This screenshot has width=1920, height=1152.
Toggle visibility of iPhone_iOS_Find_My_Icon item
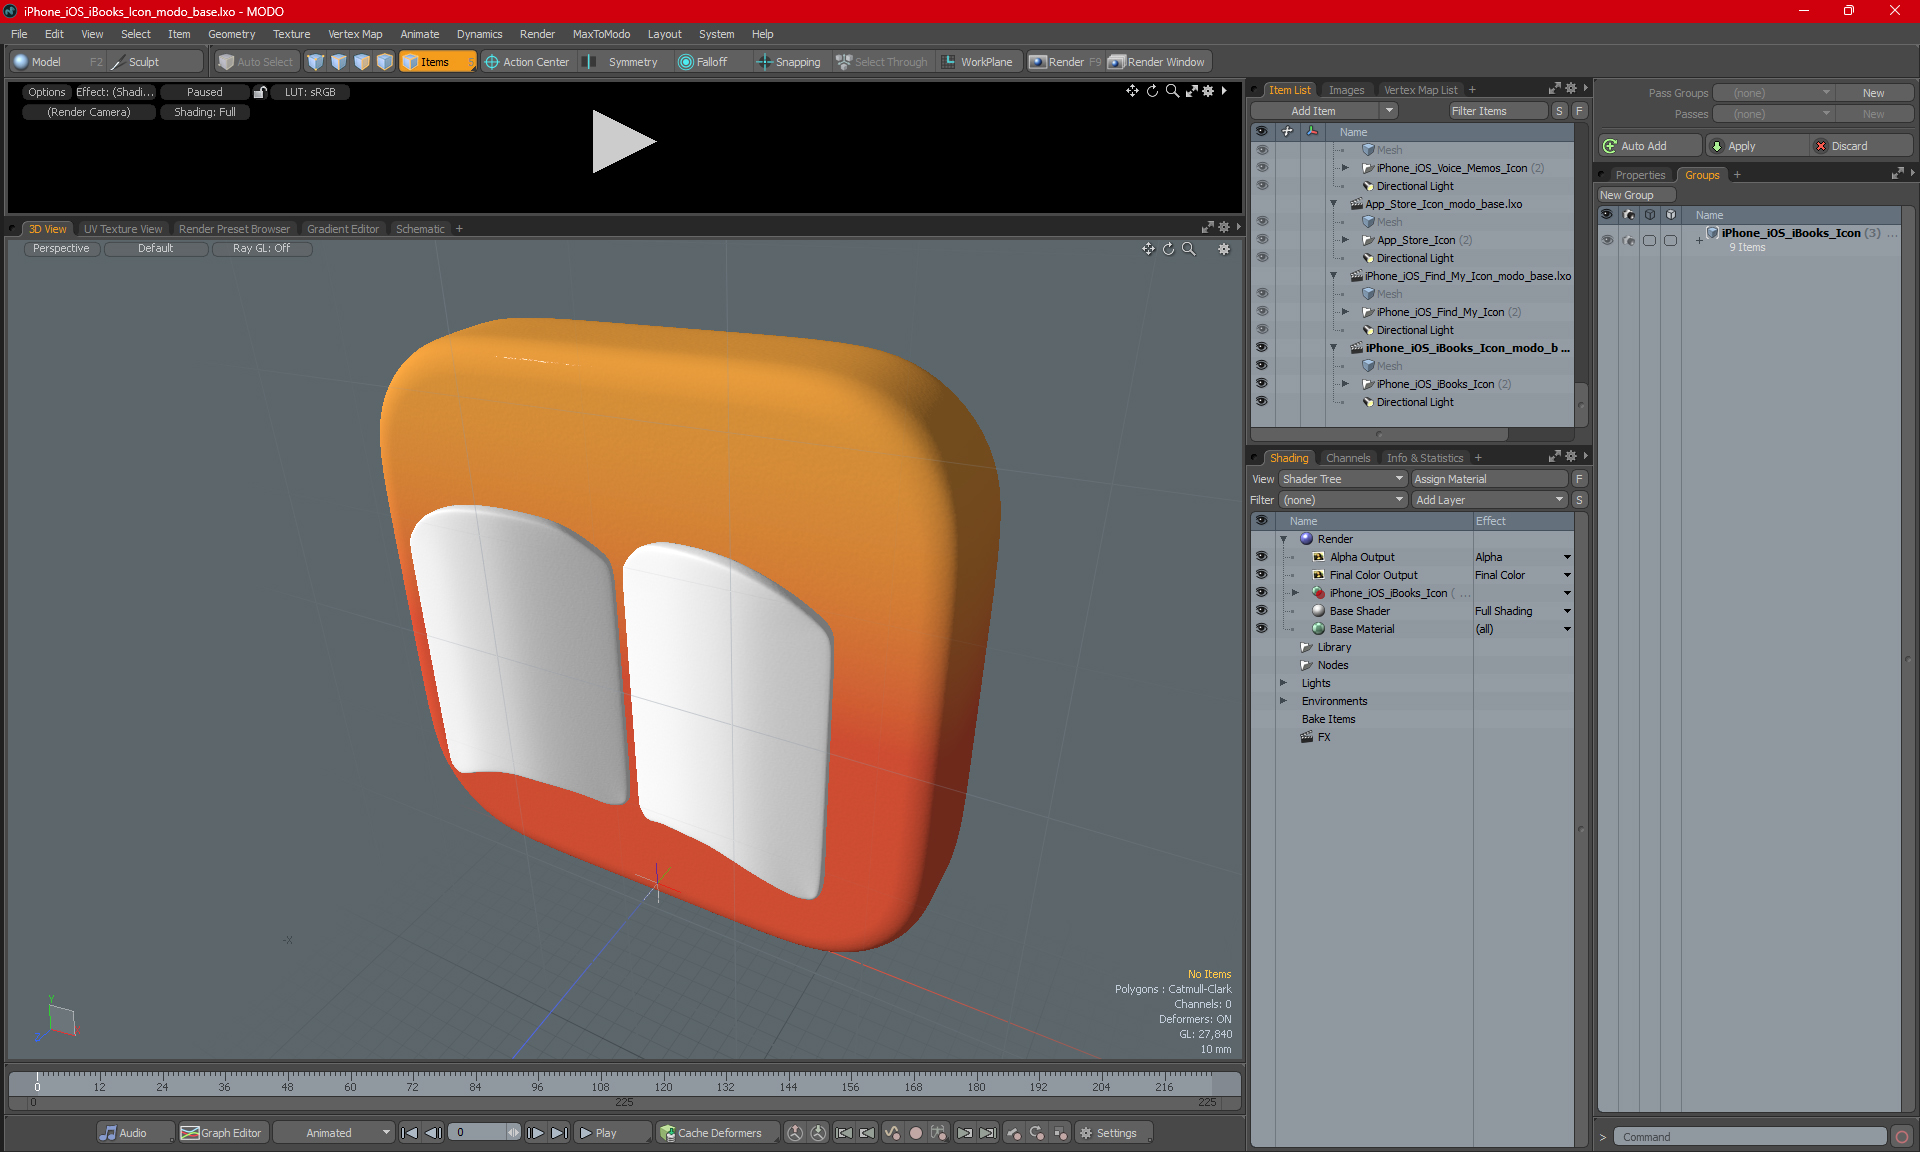click(1261, 312)
